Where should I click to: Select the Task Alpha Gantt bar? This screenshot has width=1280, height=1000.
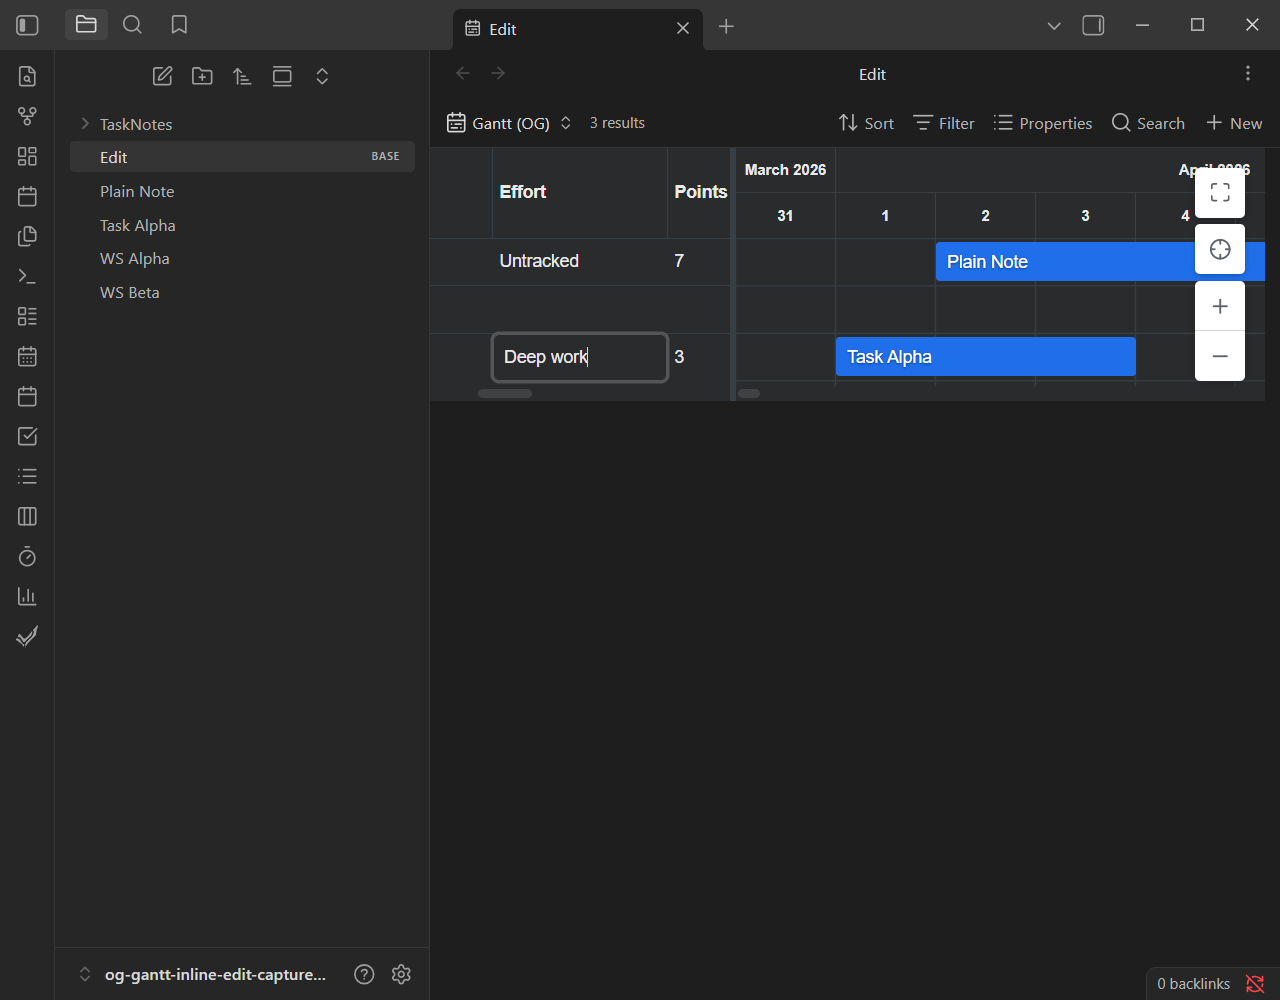(x=986, y=357)
